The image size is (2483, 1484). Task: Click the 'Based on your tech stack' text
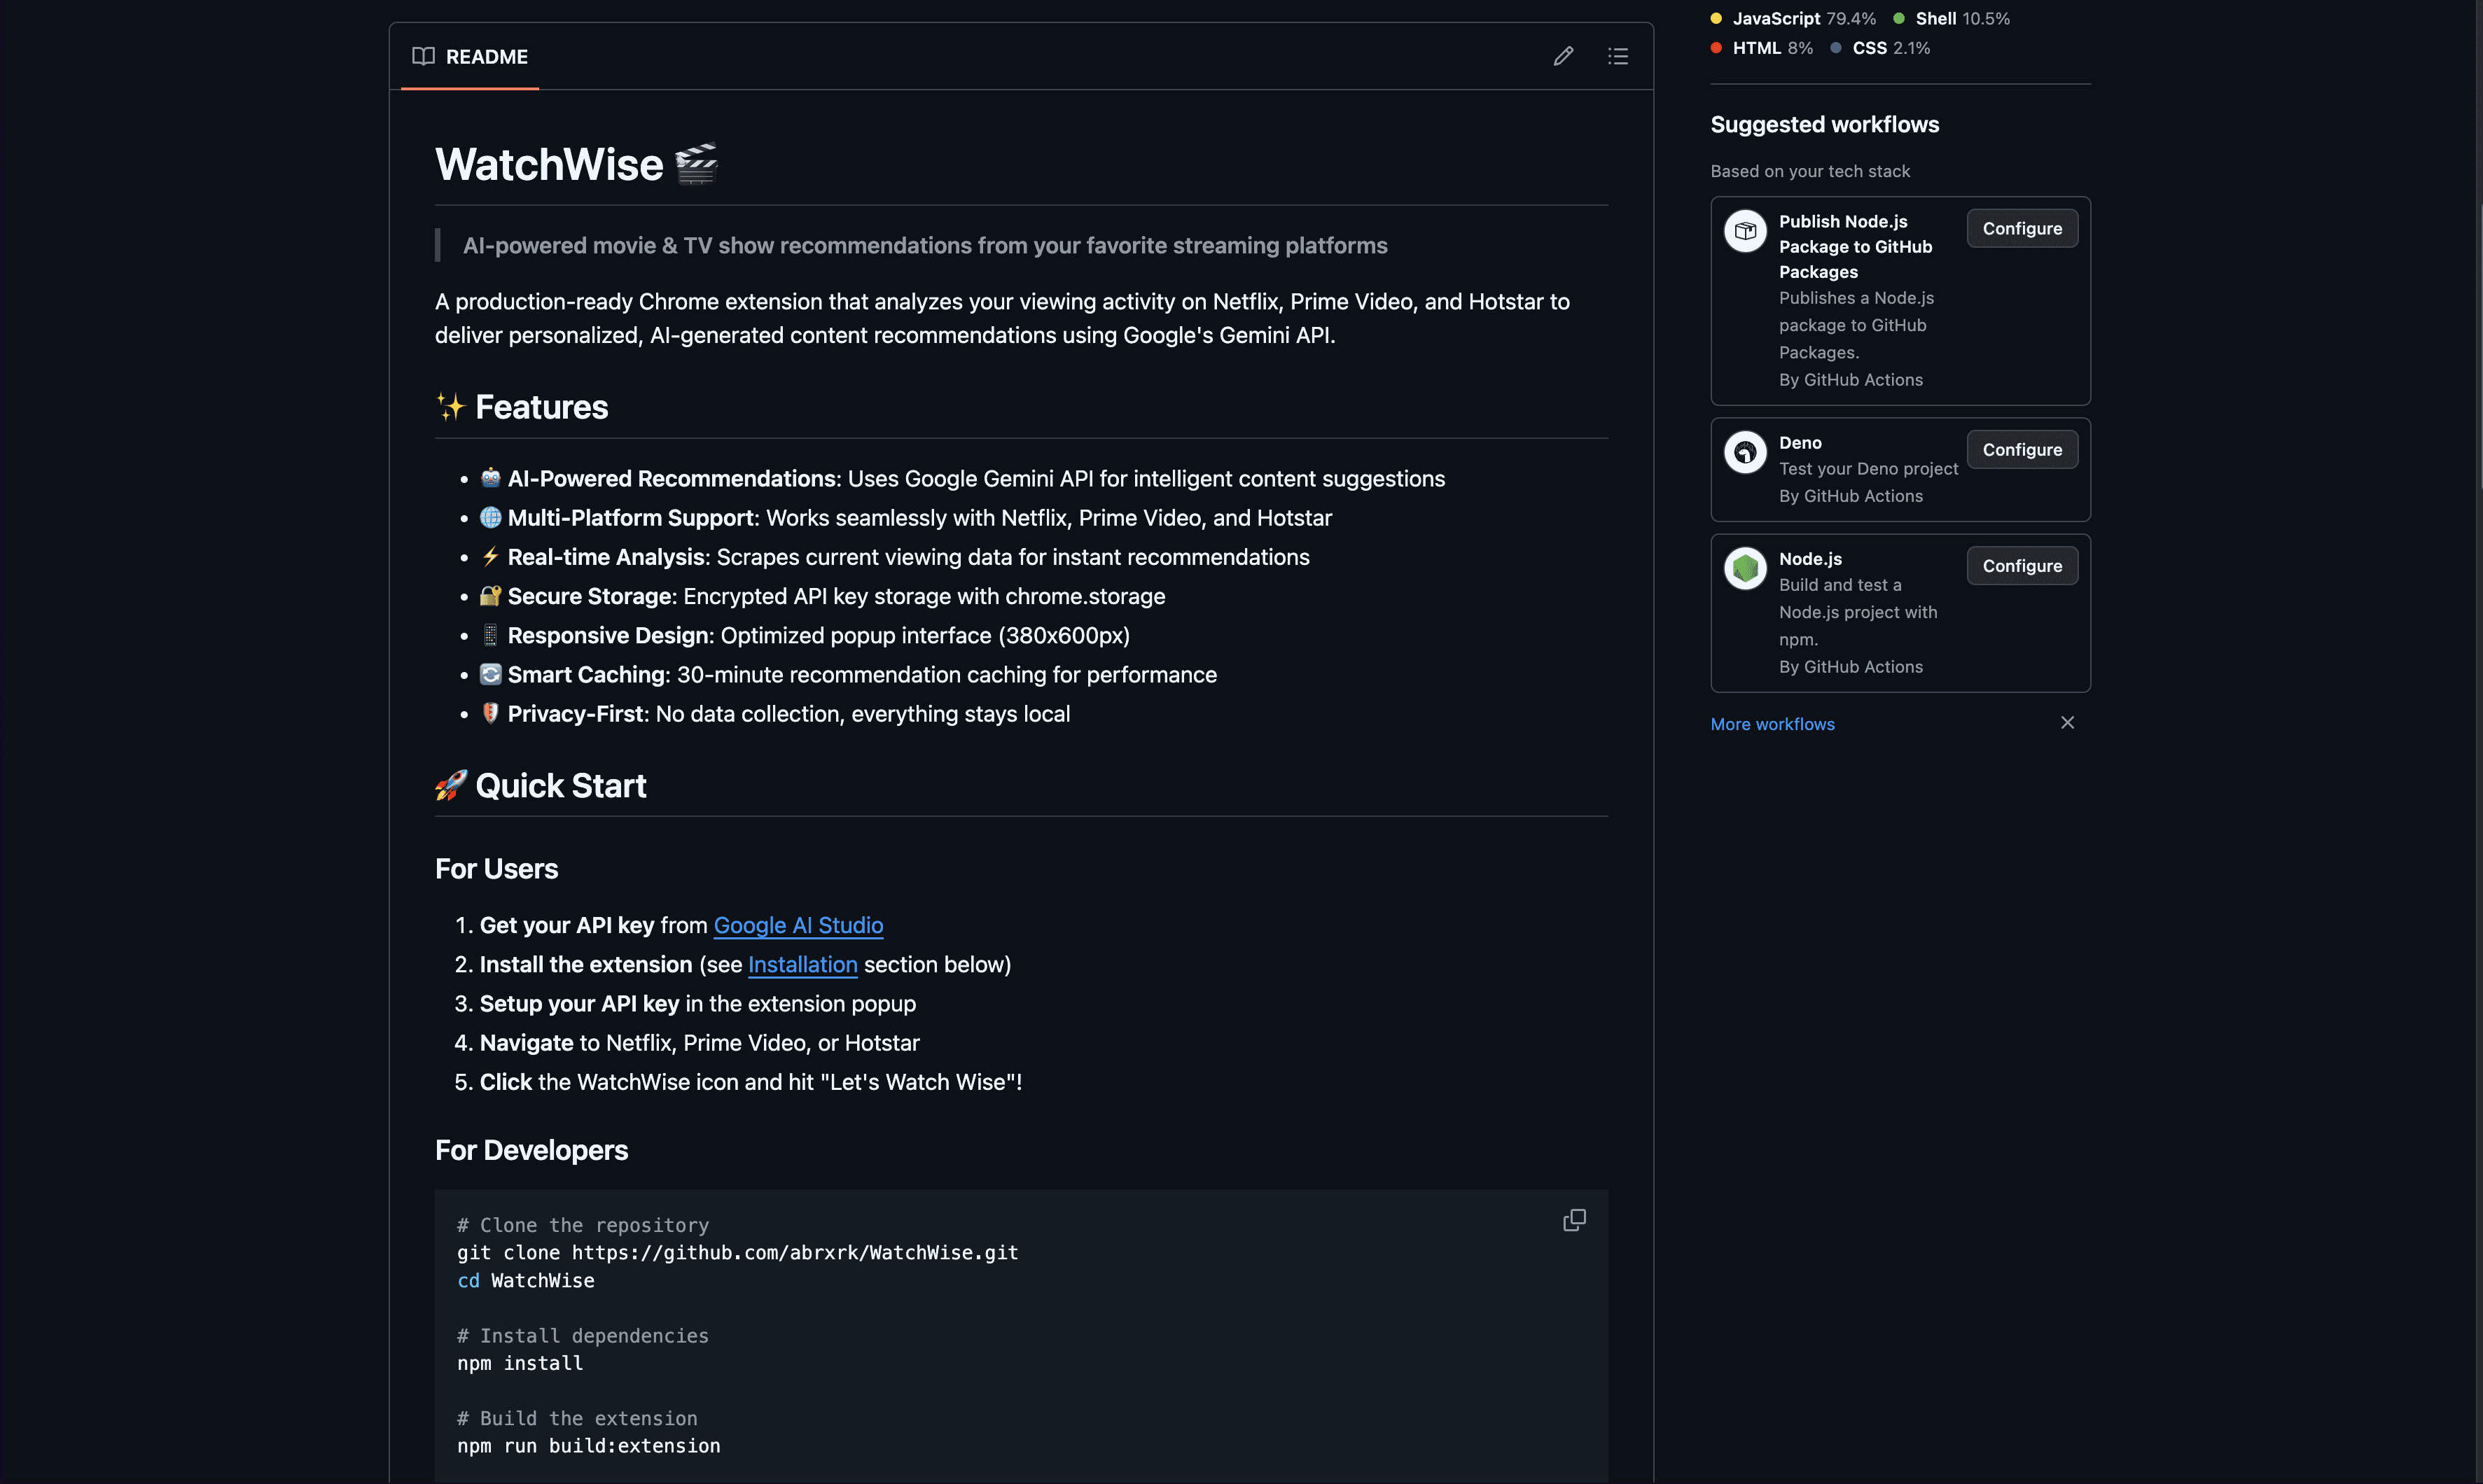click(1810, 171)
